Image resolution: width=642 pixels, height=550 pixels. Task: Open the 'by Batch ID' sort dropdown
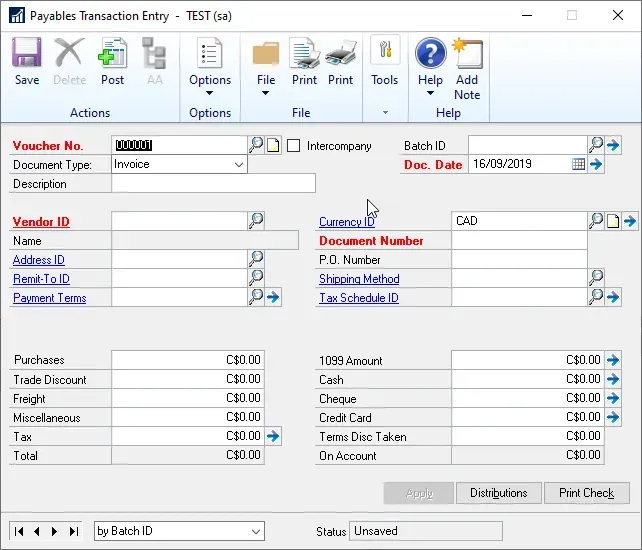coord(256,531)
